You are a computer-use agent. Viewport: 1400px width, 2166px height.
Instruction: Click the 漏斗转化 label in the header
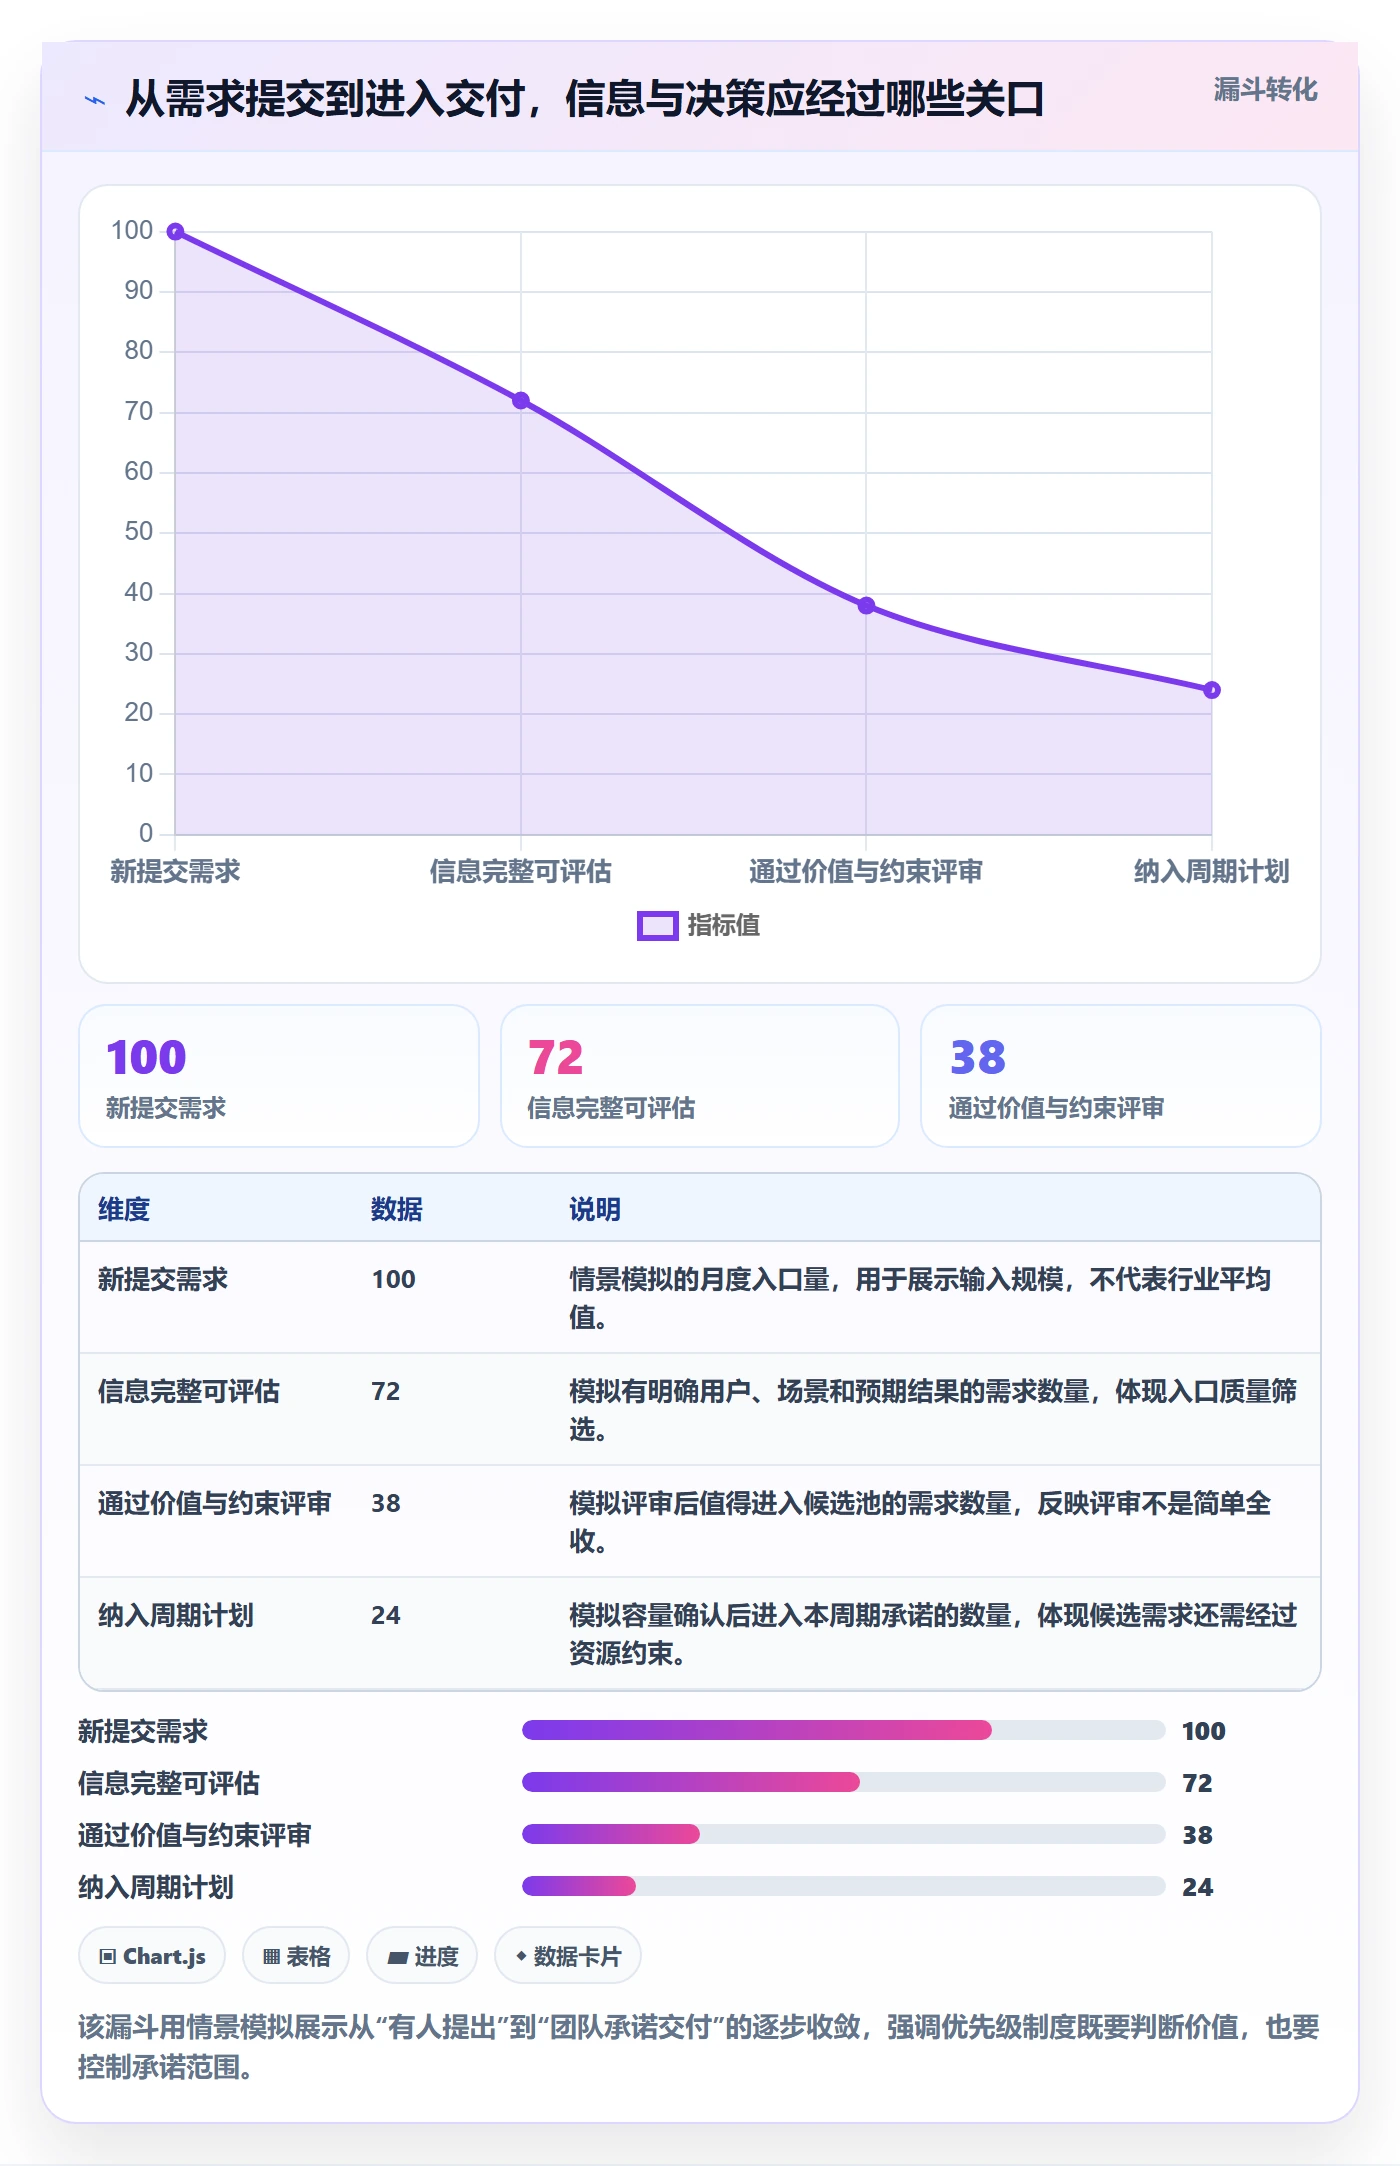[1265, 90]
